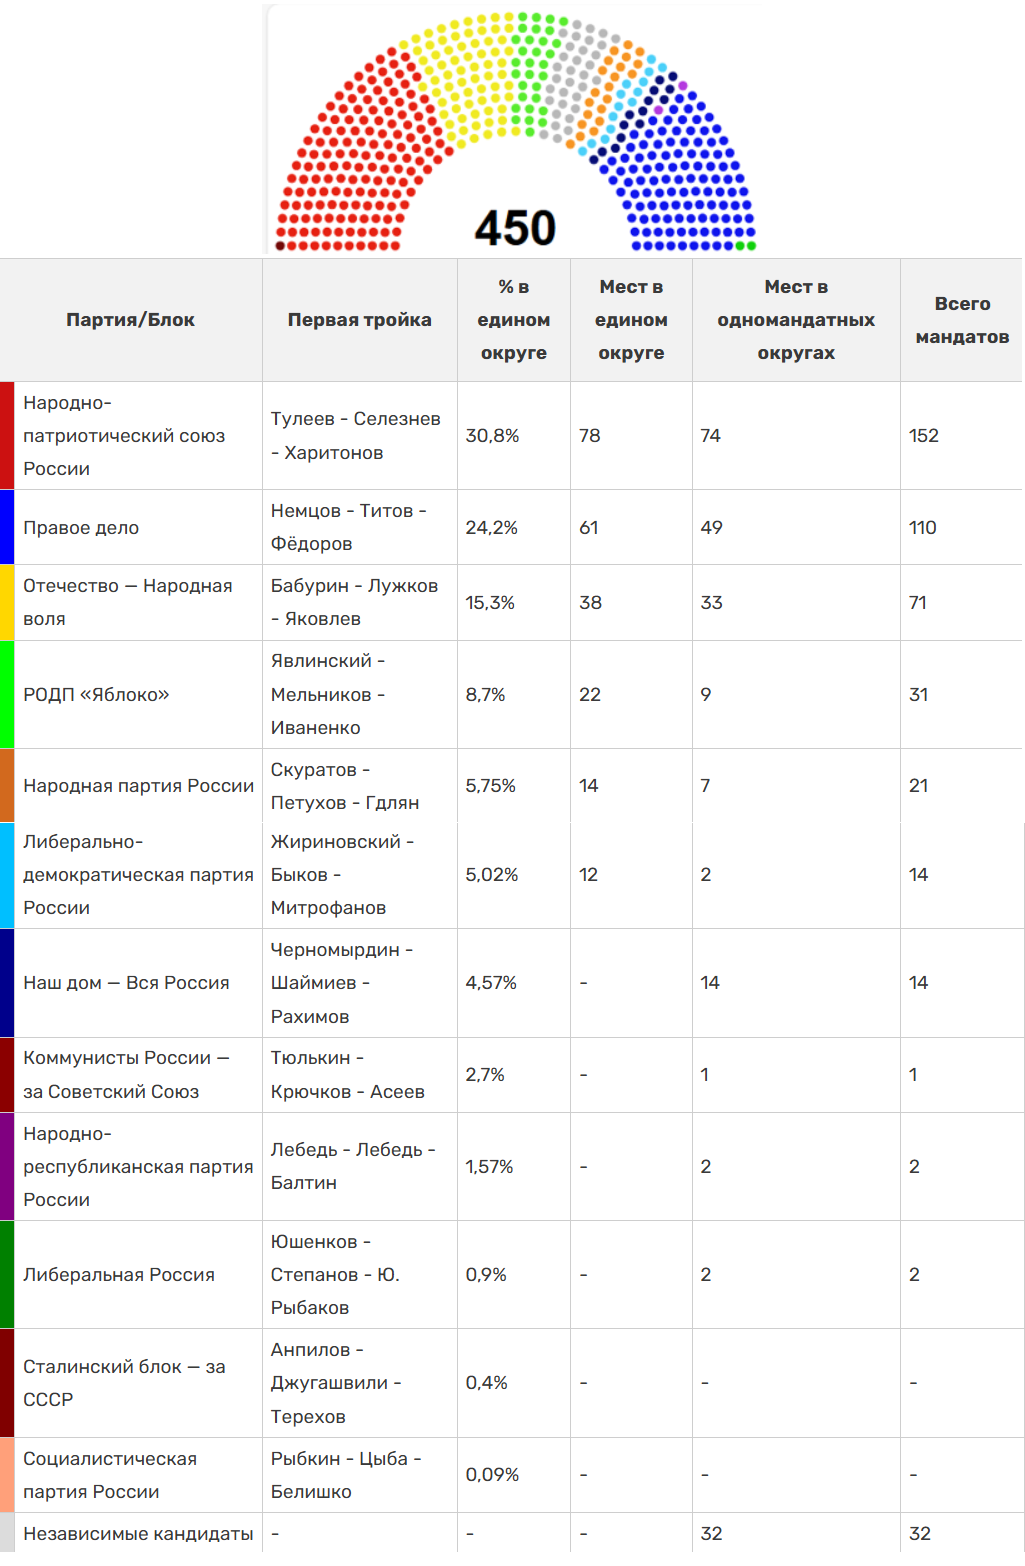The image size is (1025, 1566).
Task: Select the Всего мандатов column header
Action: tap(961, 320)
